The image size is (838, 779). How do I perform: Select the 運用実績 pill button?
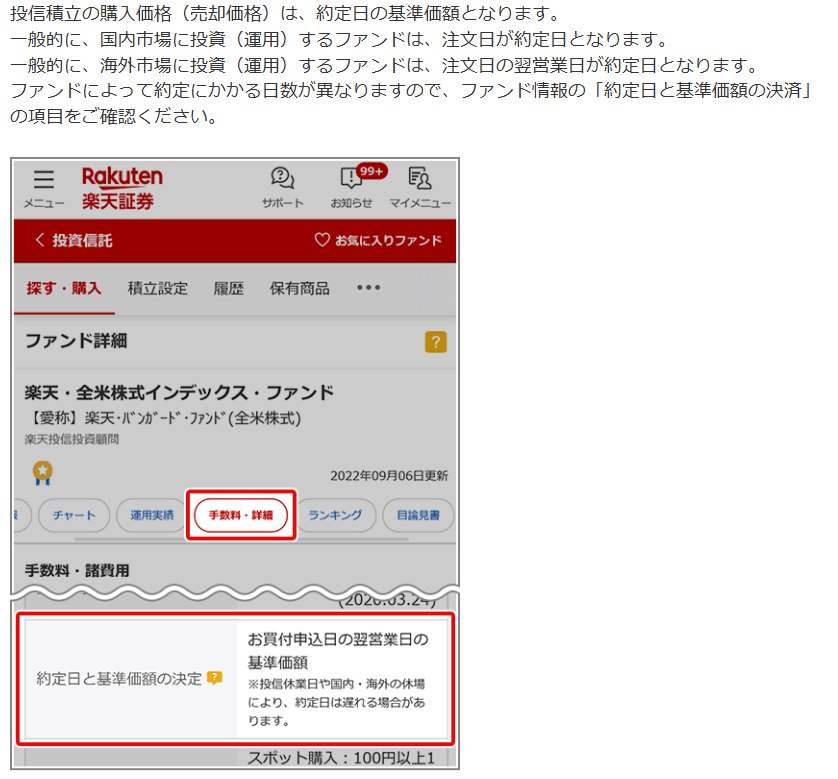(150, 515)
